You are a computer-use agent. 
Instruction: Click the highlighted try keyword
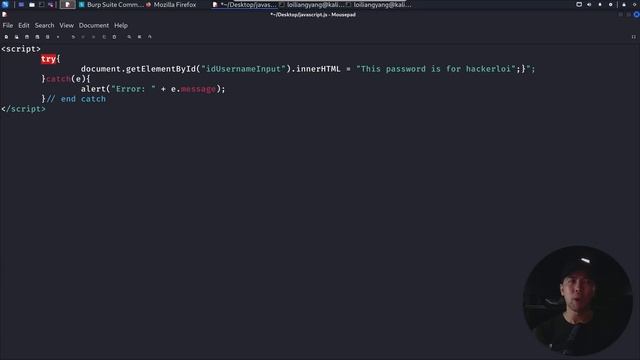click(x=48, y=59)
